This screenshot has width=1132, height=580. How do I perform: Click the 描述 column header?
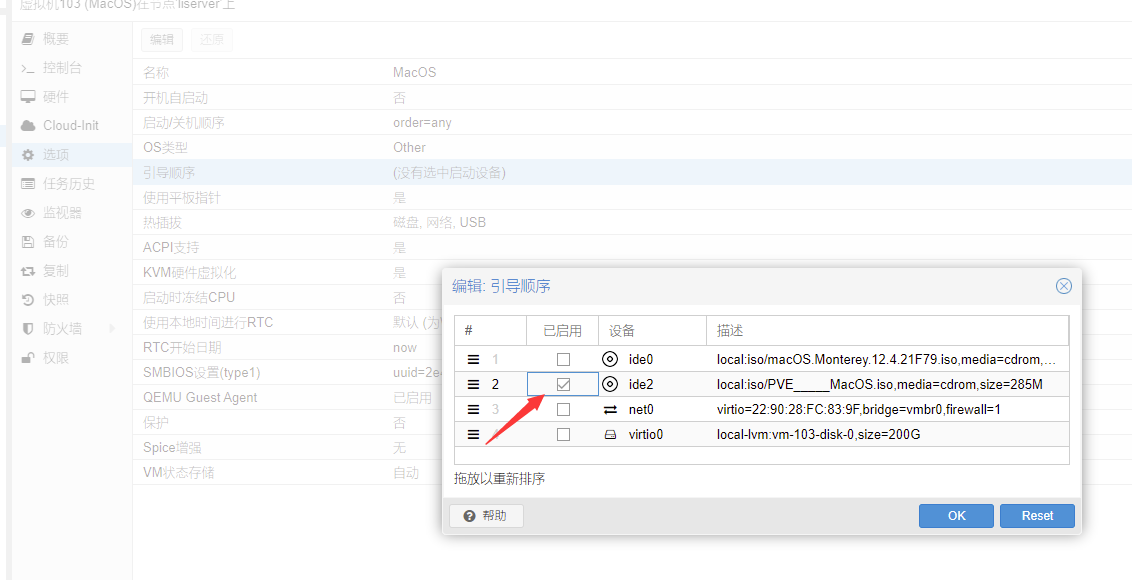[887, 331]
